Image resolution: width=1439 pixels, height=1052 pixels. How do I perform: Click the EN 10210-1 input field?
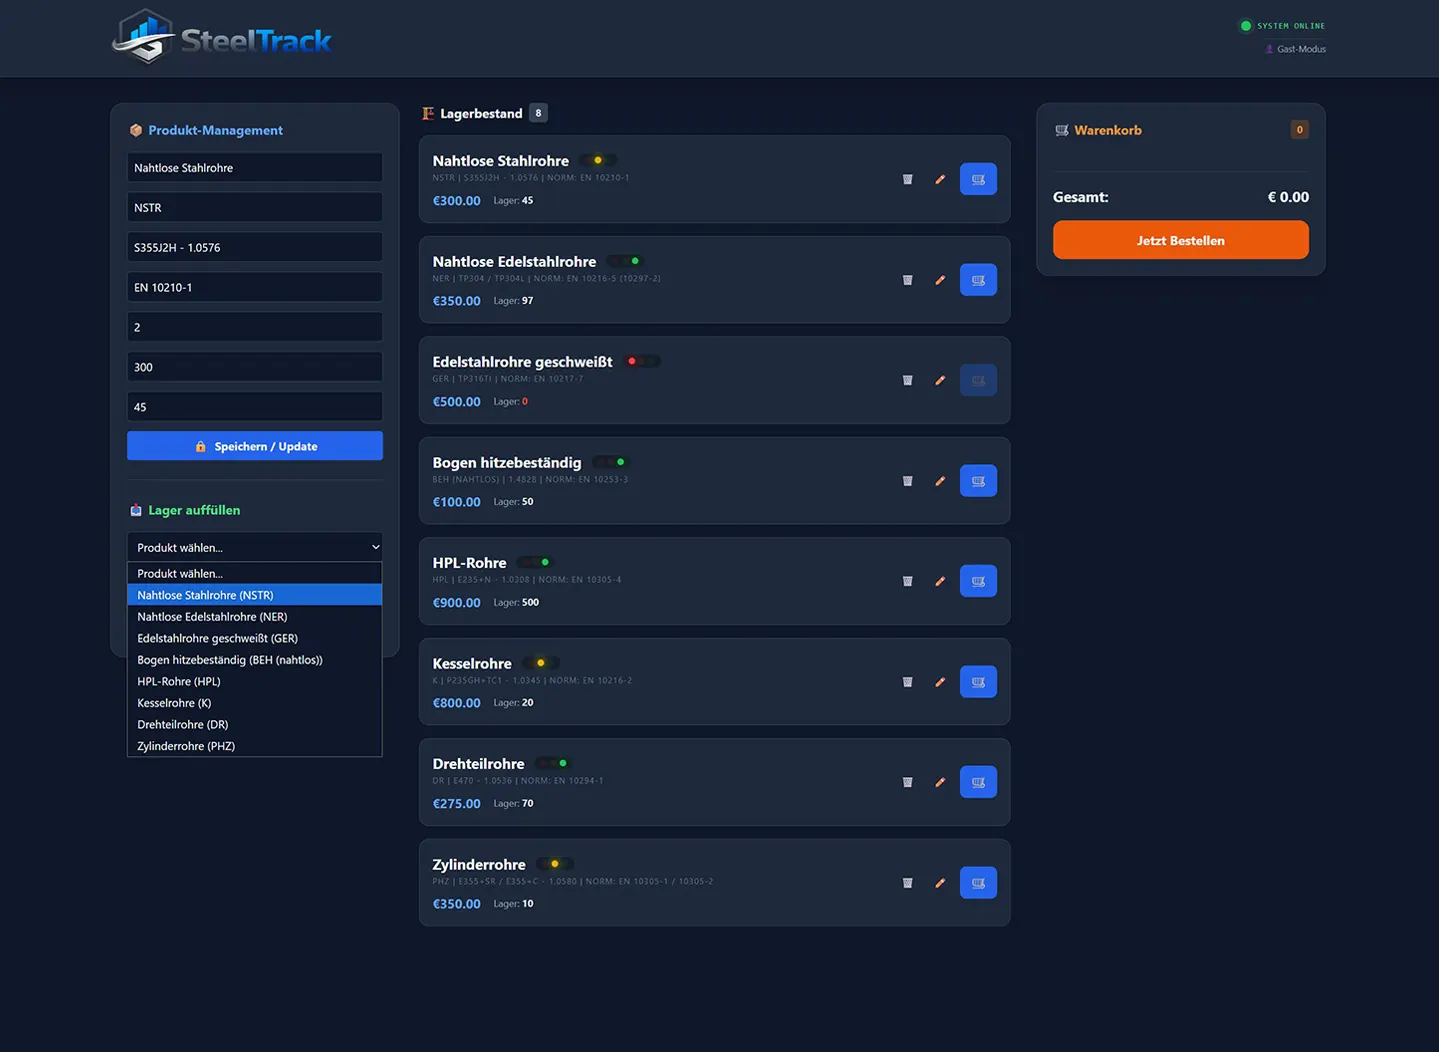[254, 287]
